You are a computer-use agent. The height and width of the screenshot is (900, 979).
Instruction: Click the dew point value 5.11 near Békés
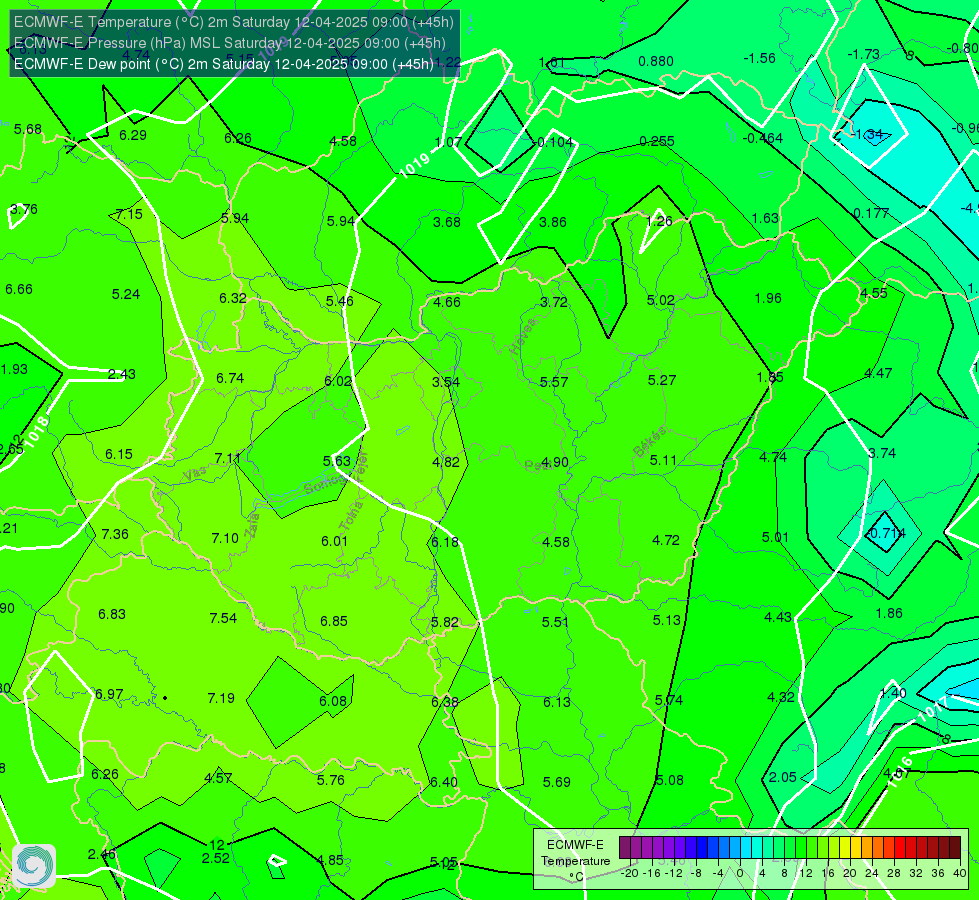(663, 460)
